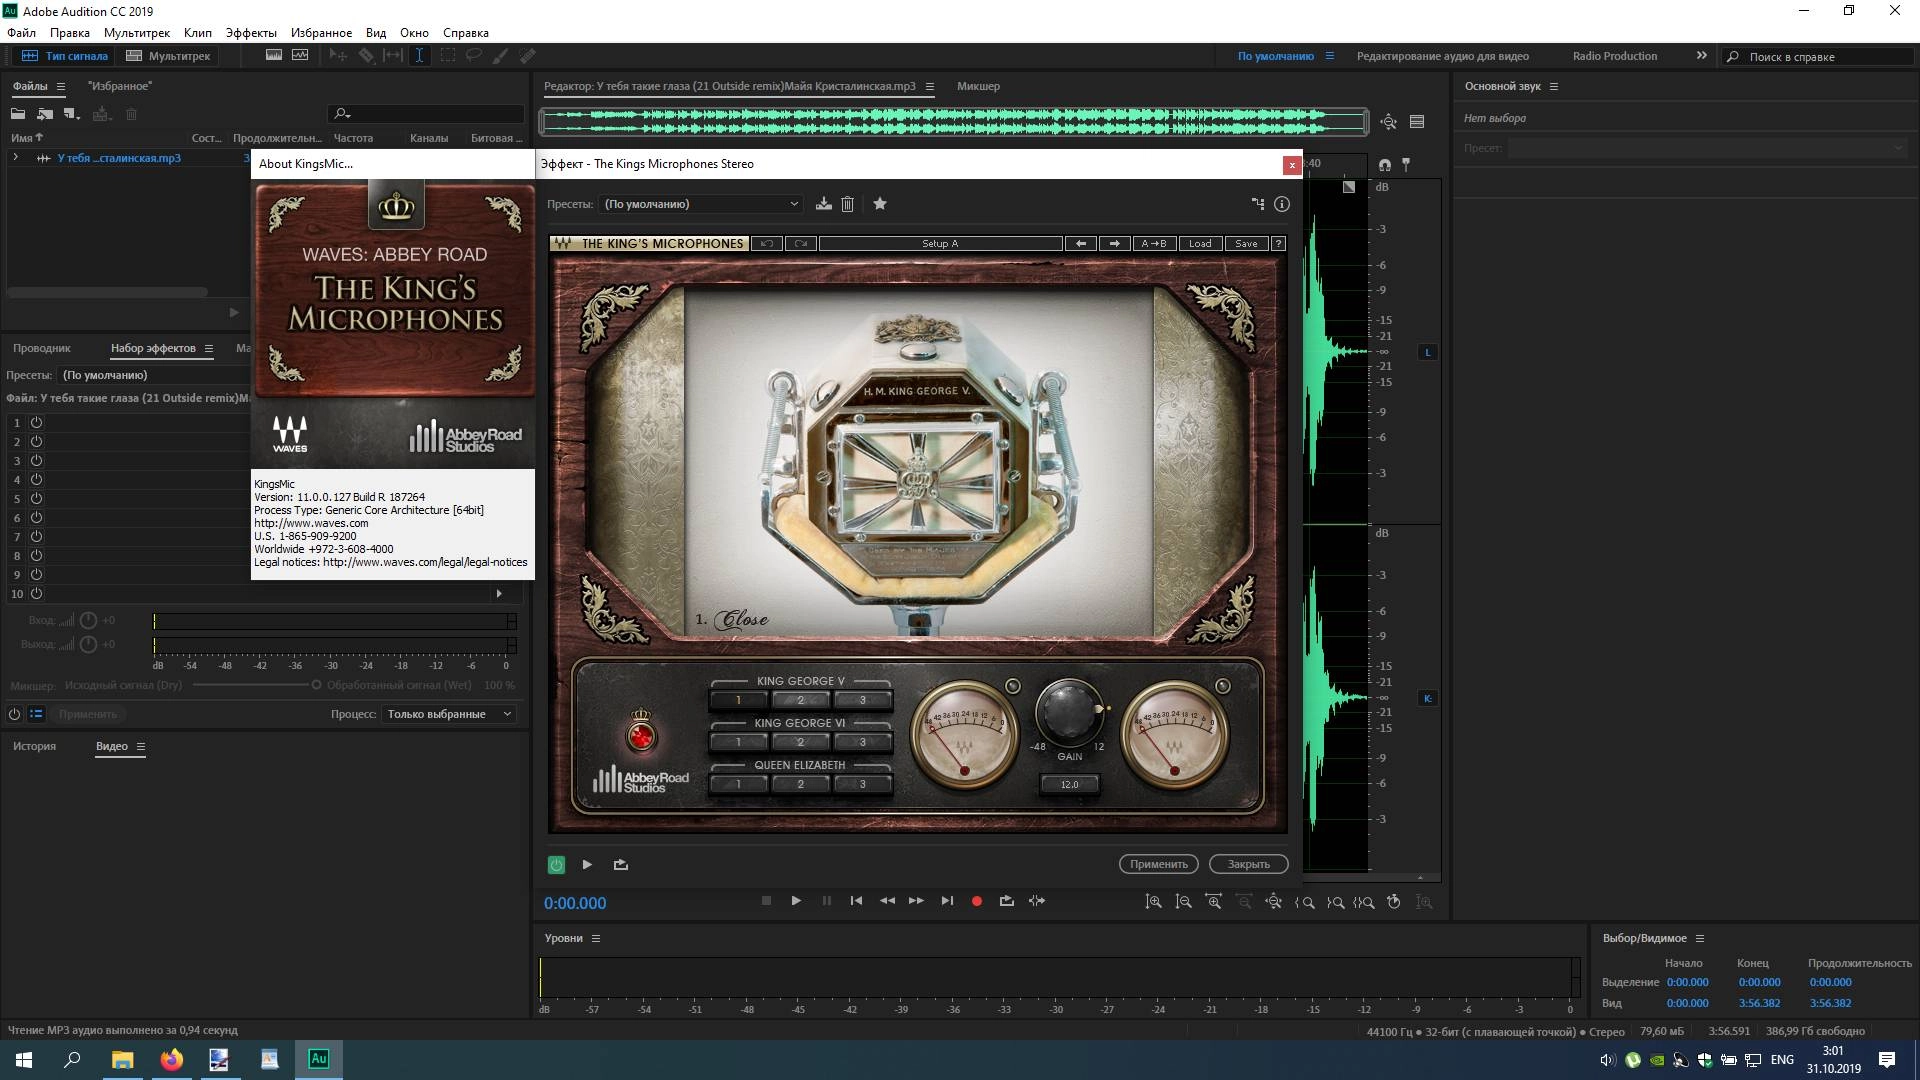
Task: Open the effect presets dropdown
Action: click(x=701, y=204)
